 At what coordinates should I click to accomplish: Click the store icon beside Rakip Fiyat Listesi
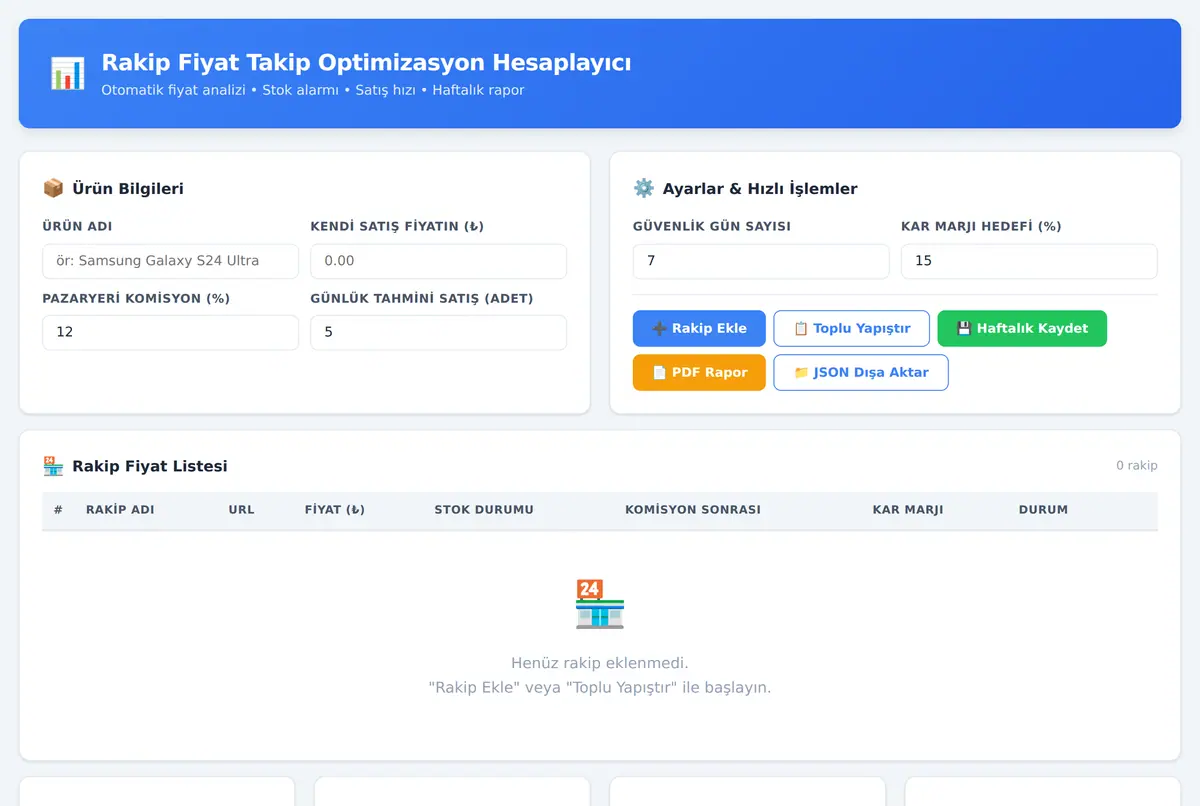tap(53, 466)
